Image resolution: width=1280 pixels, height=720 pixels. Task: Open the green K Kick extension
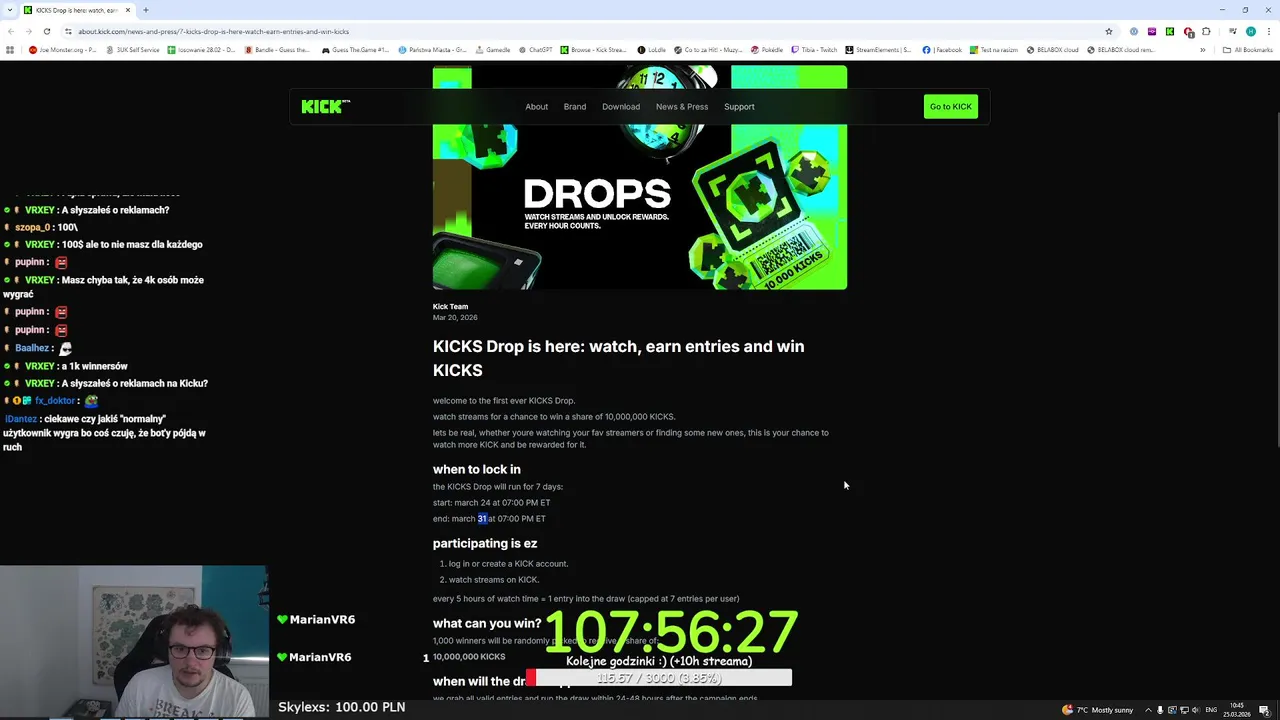[x=1169, y=31]
